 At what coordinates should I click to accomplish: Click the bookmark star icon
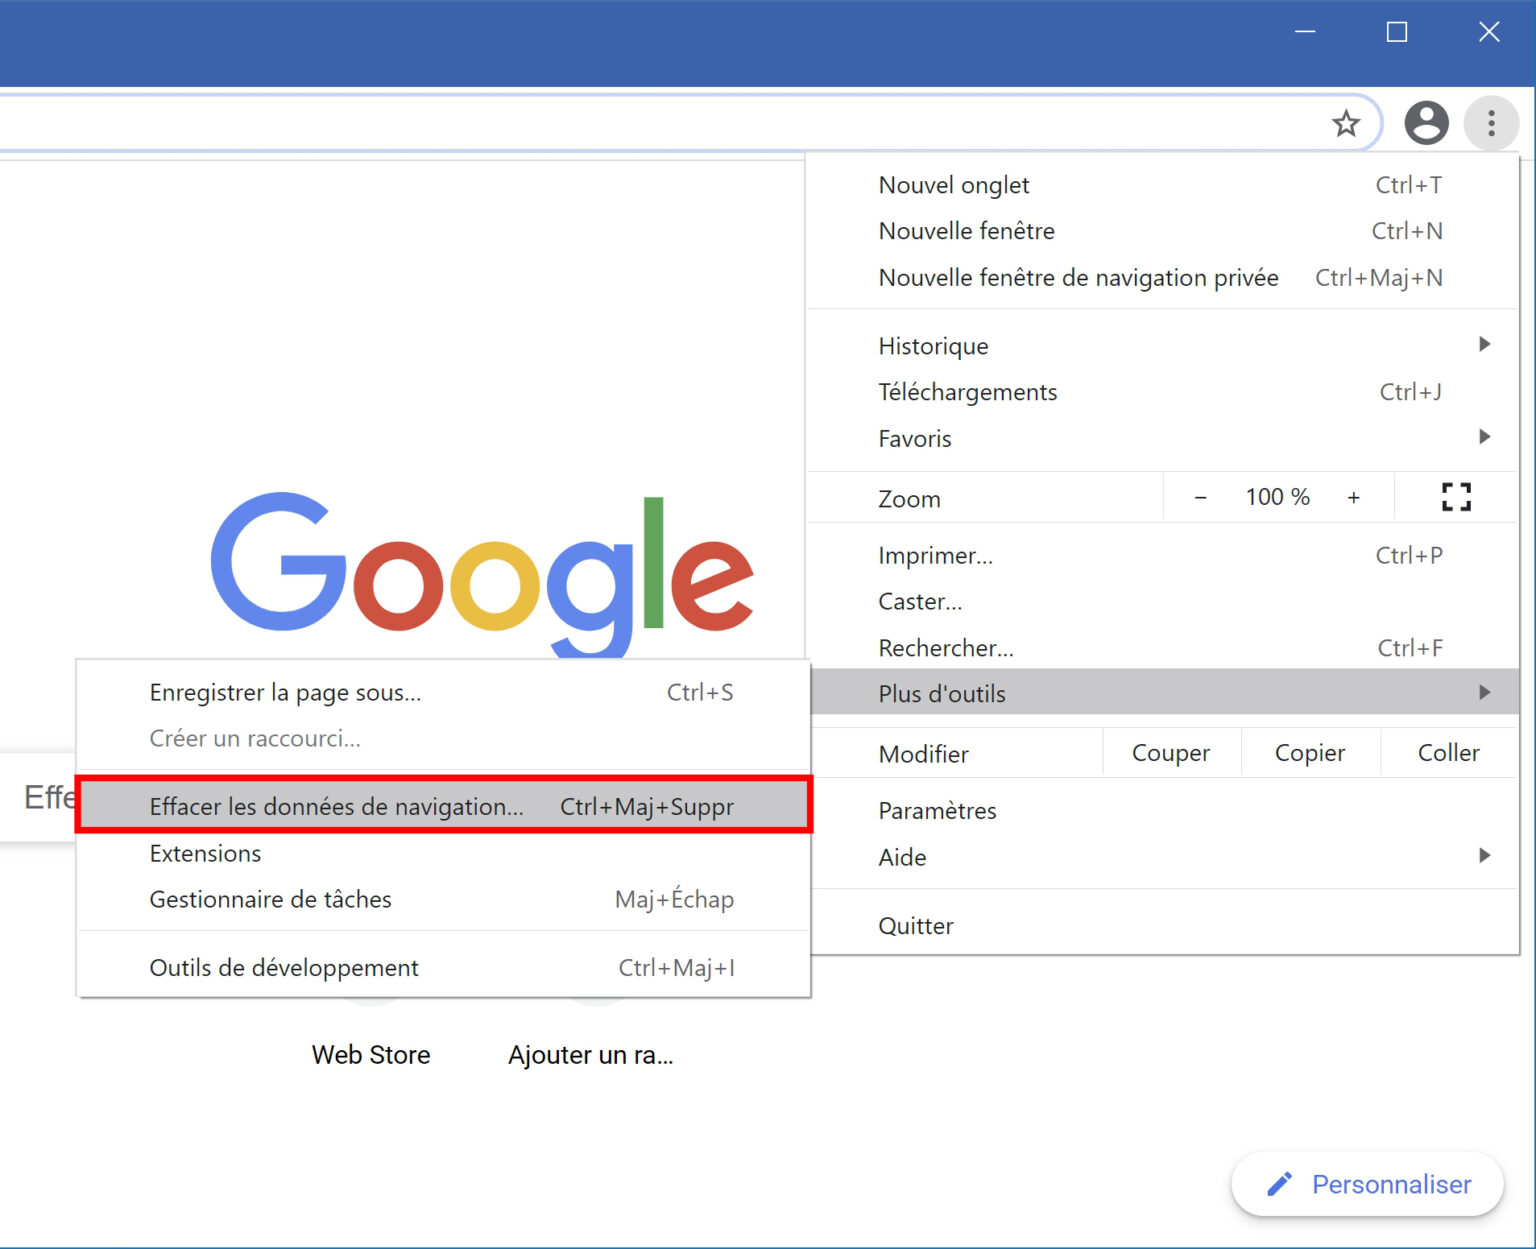1346,124
